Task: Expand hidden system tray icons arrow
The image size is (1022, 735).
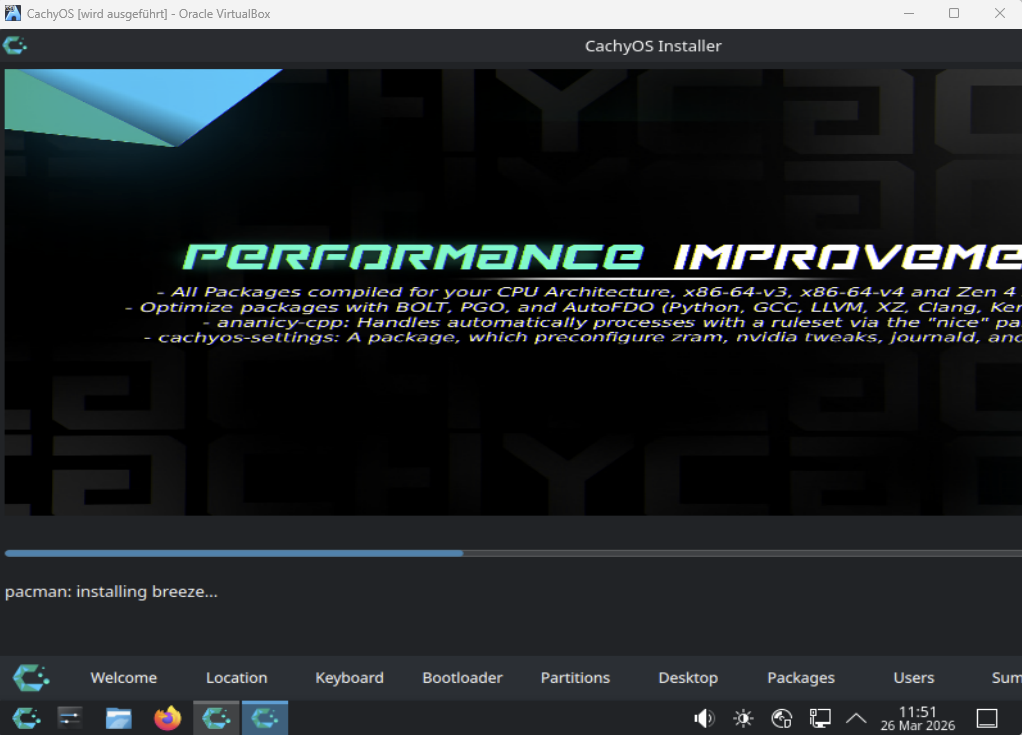Action: pos(856,718)
